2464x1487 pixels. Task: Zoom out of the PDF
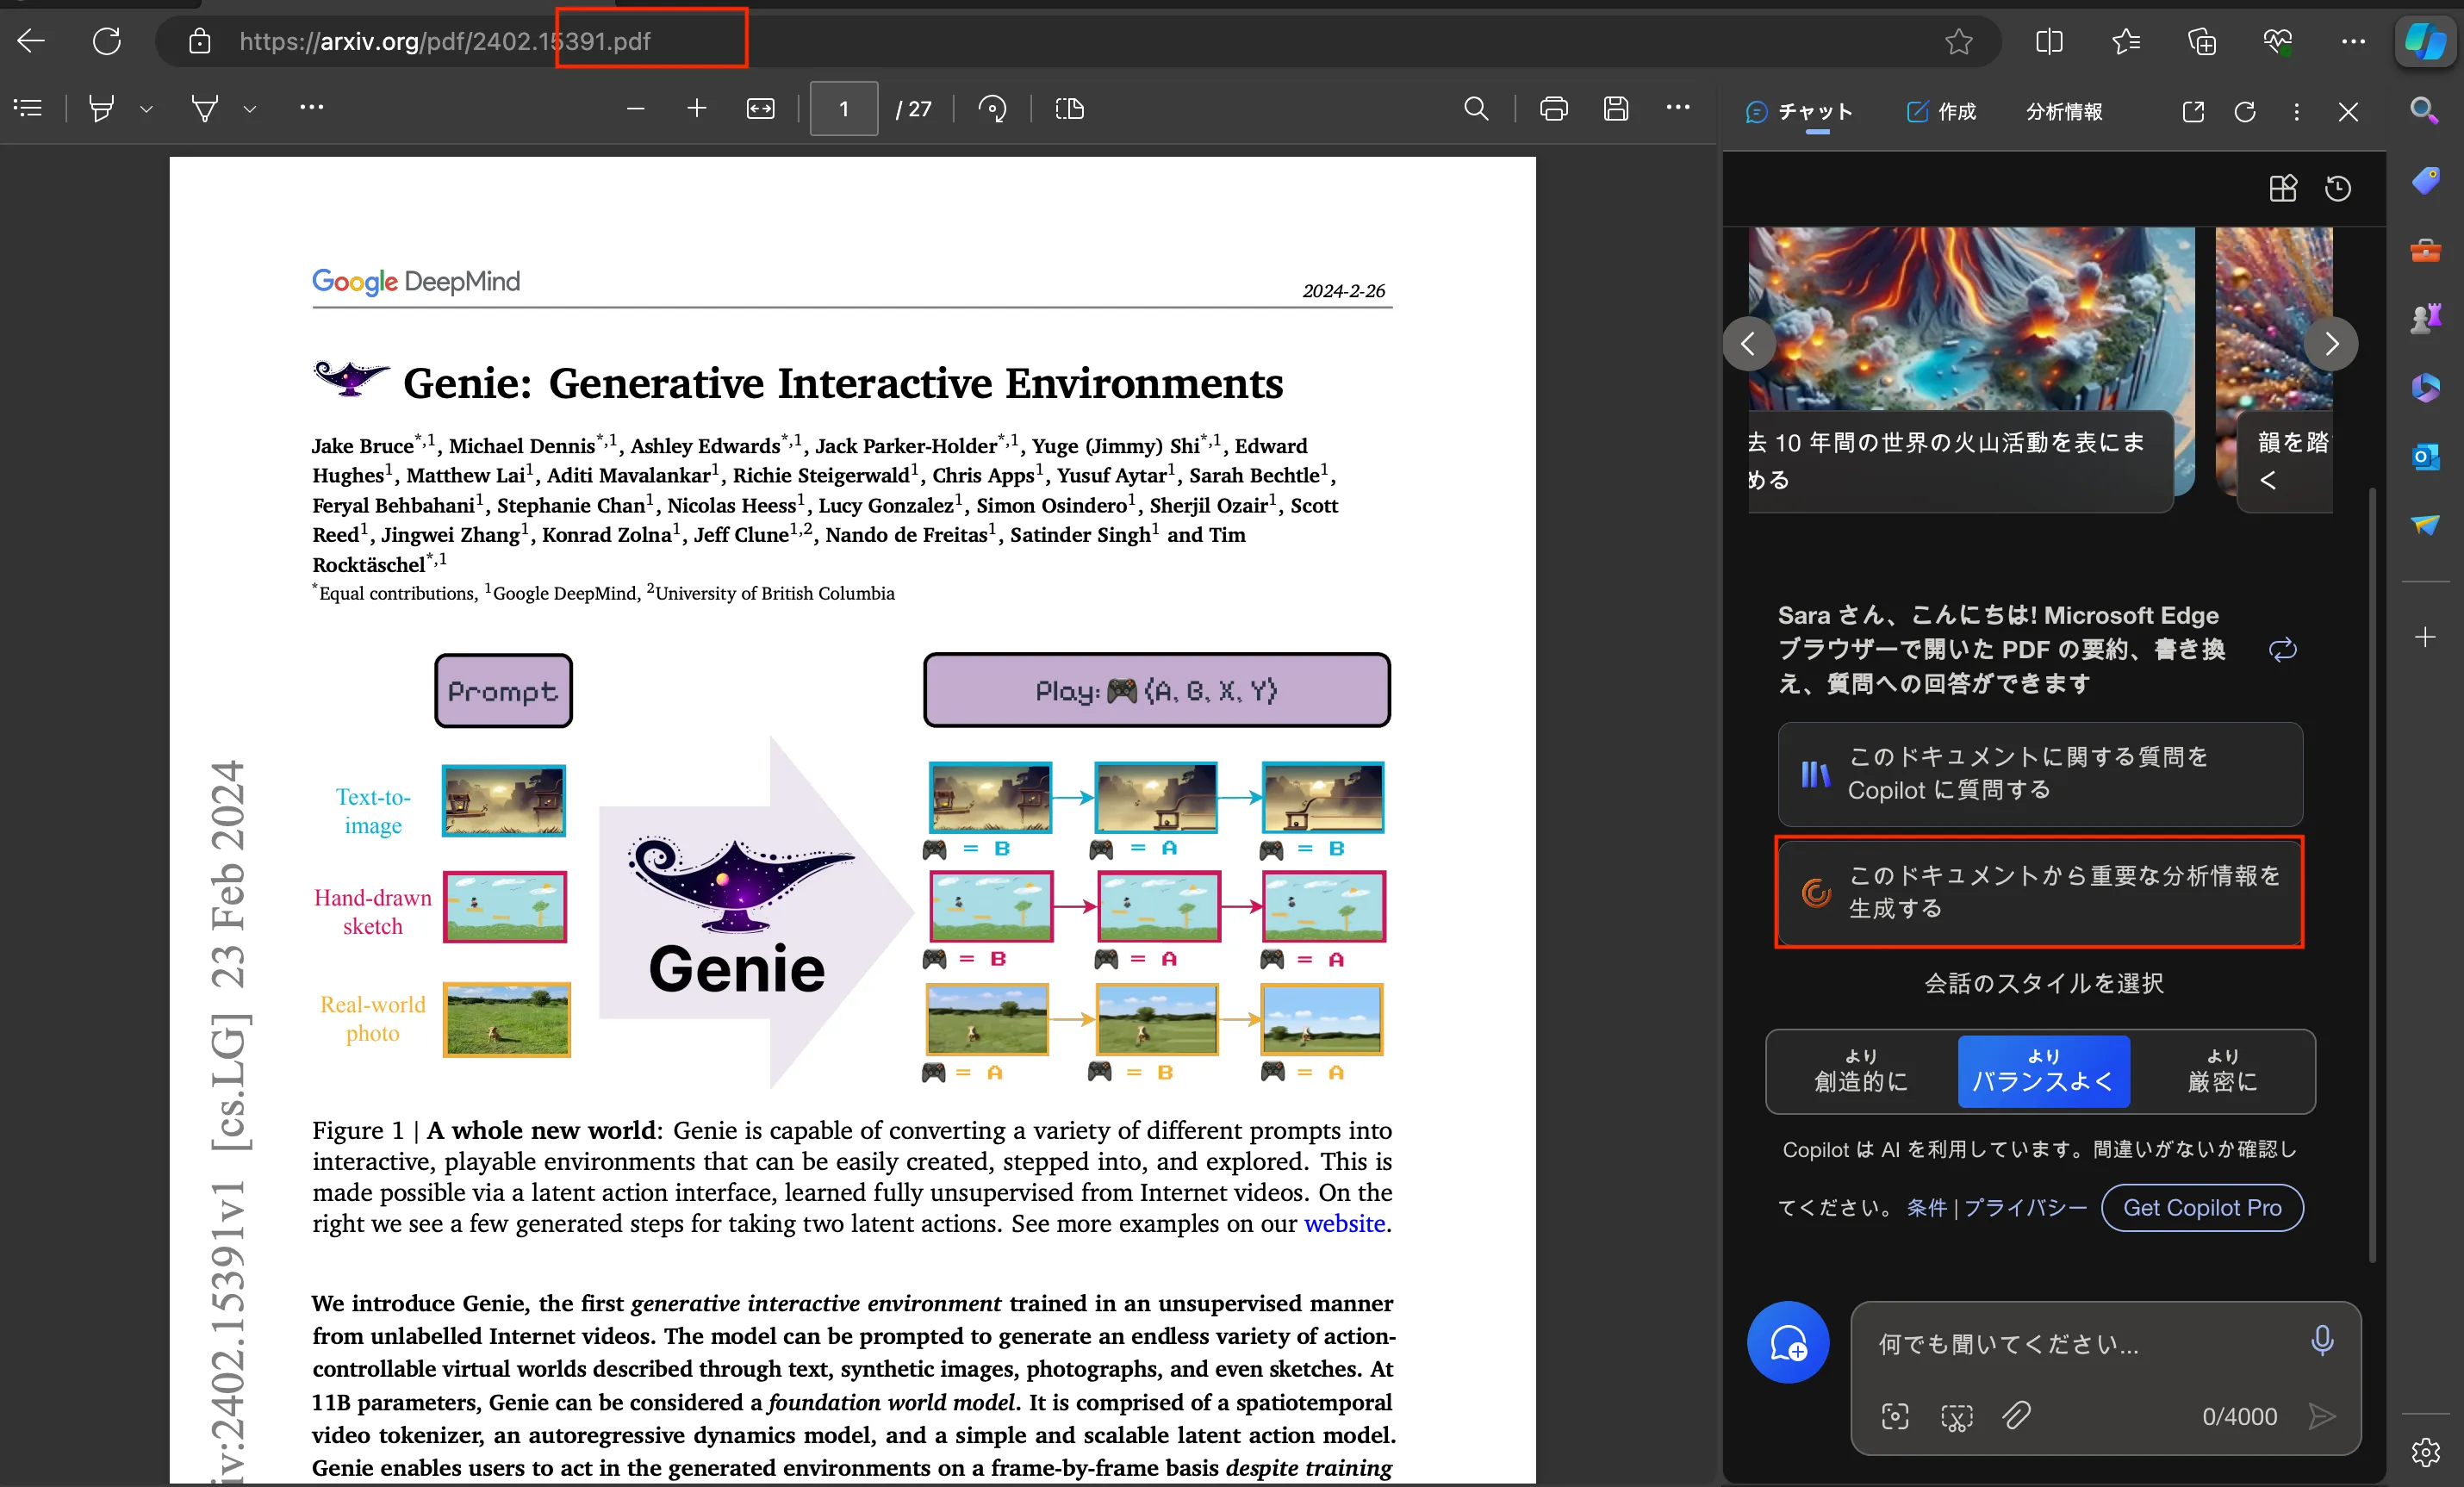tap(635, 108)
